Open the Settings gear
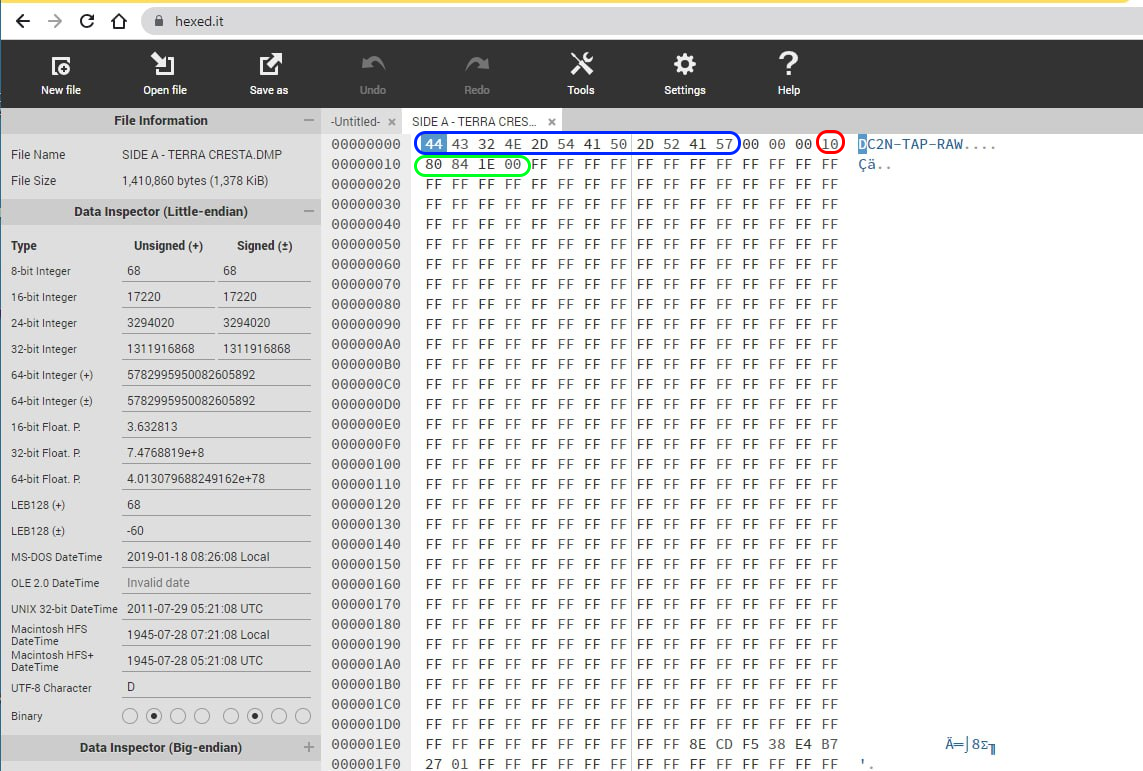Viewport: 1143px width, 771px height. (684, 64)
